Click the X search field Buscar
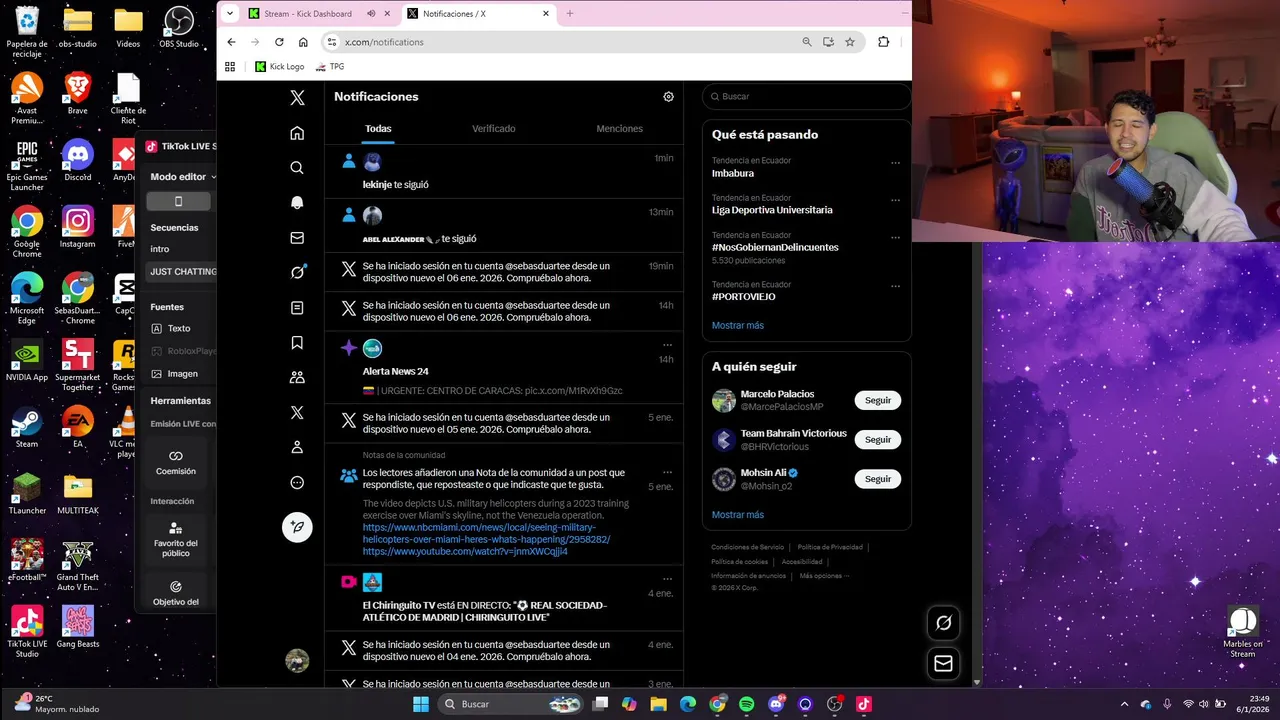Image resolution: width=1280 pixels, height=720 pixels. point(806,97)
